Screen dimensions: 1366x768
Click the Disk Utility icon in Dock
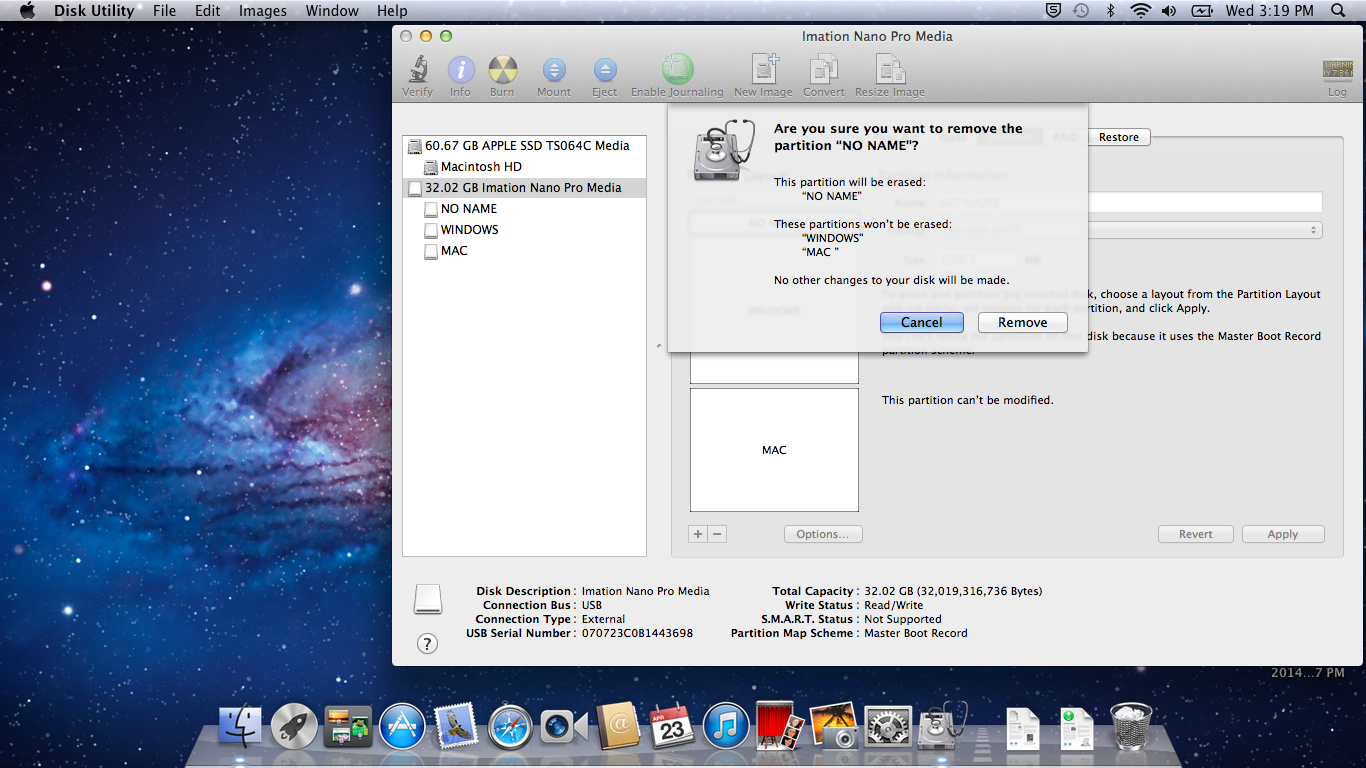pyautogui.click(x=943, y=725)
